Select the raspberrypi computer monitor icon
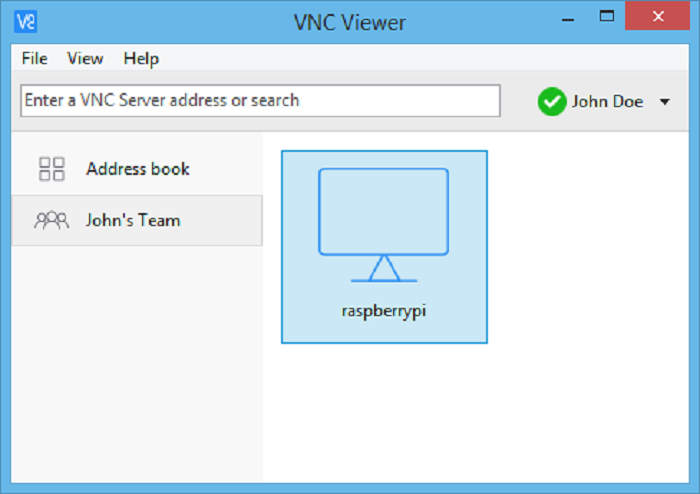Viewport: 700px width, 494px height. point(383,225)
